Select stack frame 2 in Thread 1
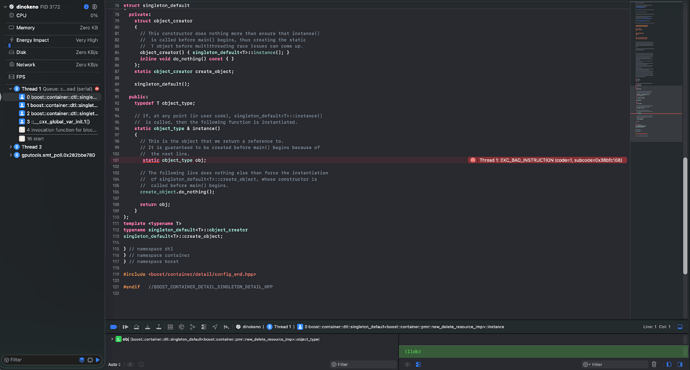Image resolution: width=690 pixels, height=370 pixels. 58,114
